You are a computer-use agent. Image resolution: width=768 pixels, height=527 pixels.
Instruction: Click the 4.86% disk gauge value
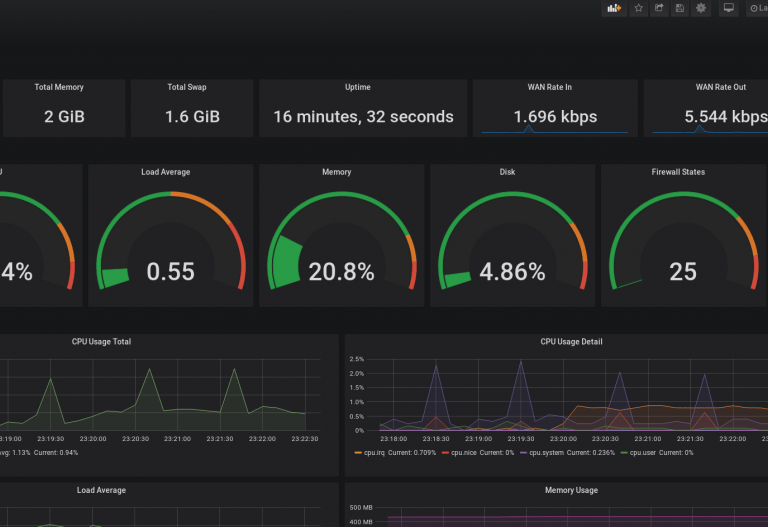click(x=512, y=272)
